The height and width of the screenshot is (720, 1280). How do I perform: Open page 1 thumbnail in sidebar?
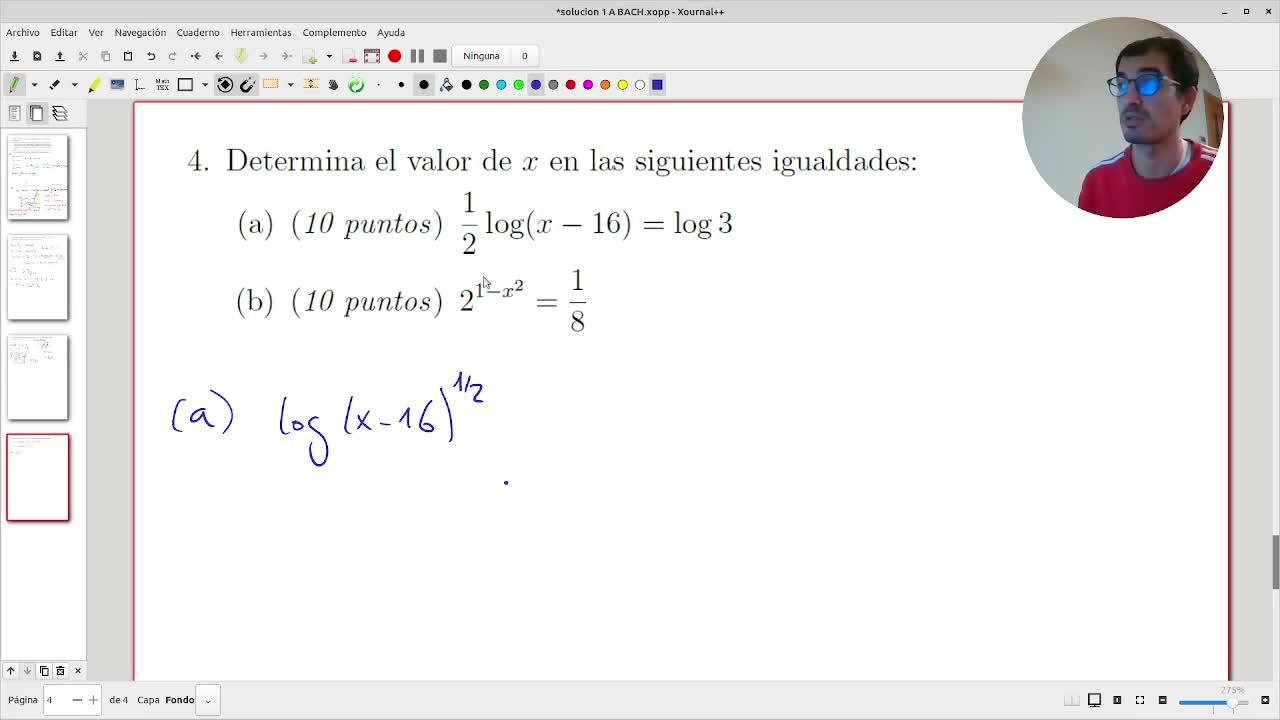(x=38, y=177)
